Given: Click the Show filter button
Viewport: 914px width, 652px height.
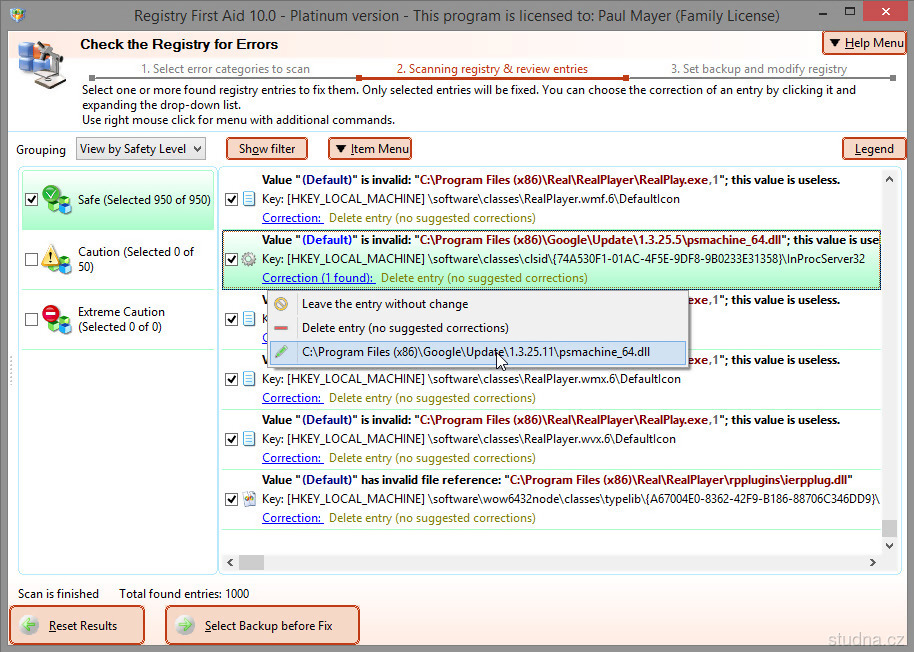Looking at the screenshot, I should (266, 149).
